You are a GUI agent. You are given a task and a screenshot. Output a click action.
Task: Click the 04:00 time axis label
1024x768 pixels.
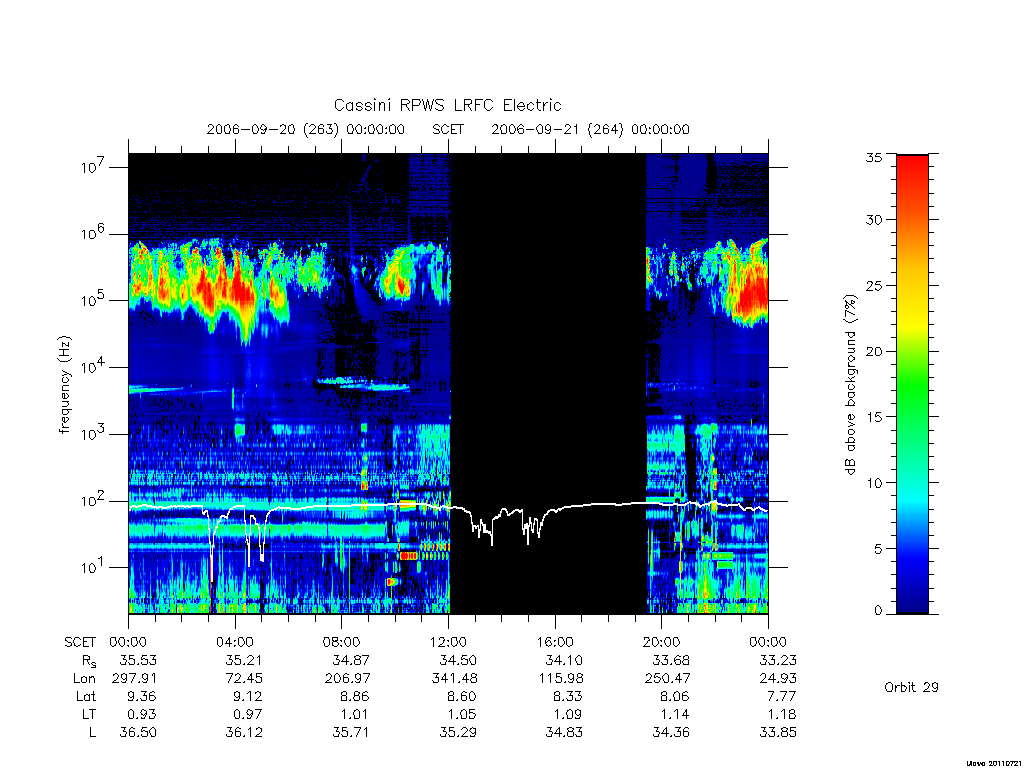coord(234,642)
